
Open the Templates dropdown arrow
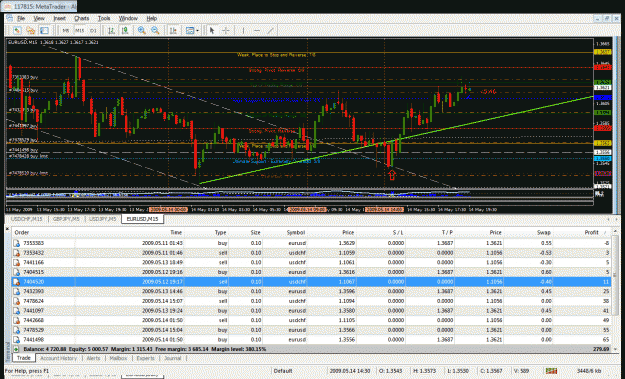coord(197,30)
